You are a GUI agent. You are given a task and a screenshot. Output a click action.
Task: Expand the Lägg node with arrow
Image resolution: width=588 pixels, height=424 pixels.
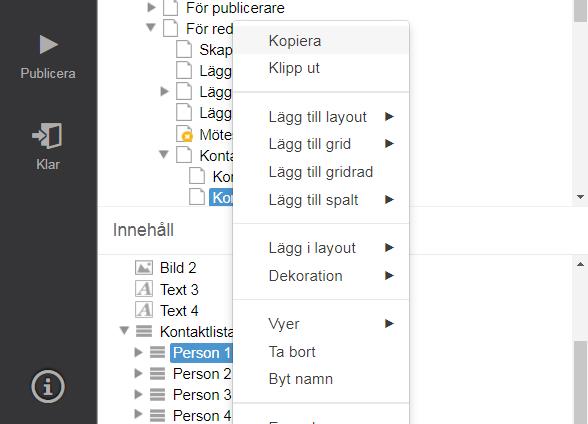164,91
